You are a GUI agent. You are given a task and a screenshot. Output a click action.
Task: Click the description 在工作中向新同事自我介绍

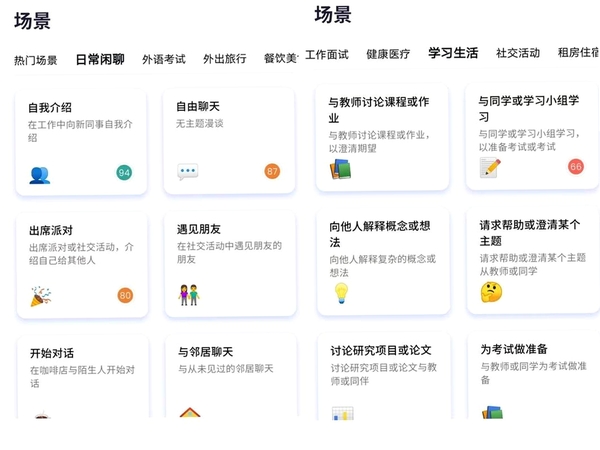80,131
